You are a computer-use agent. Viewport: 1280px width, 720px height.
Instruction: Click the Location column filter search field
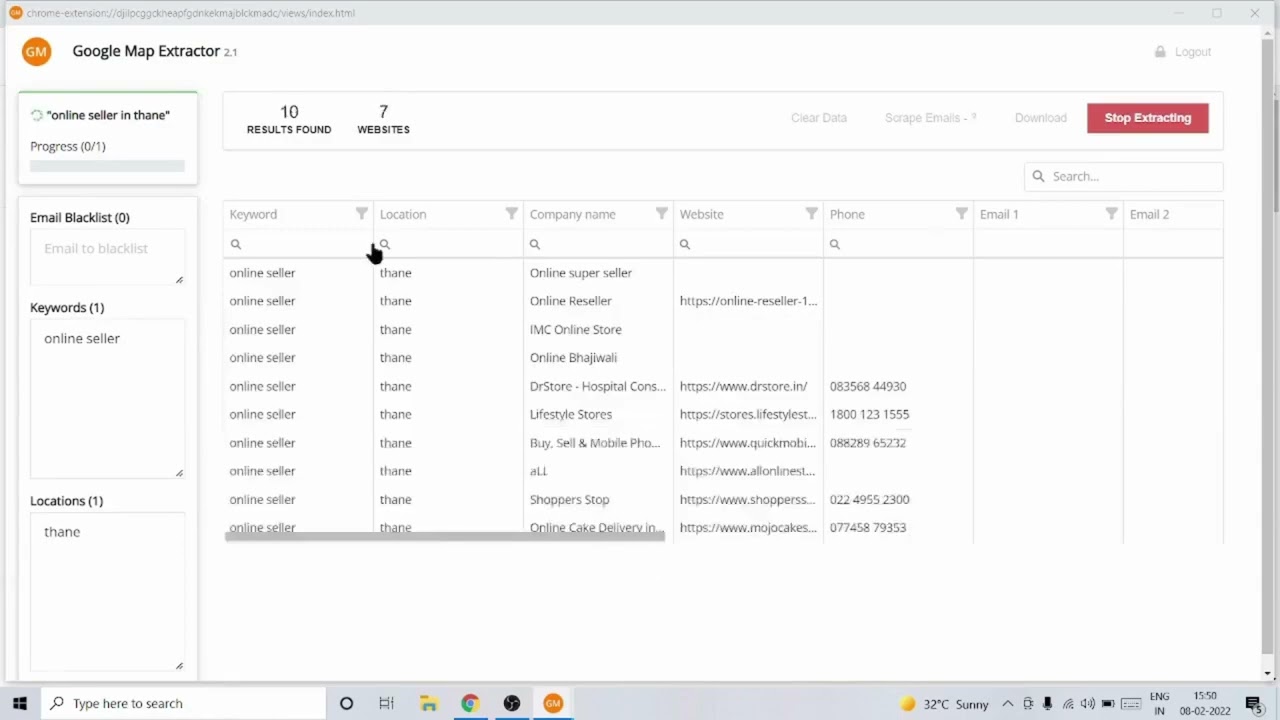[448, 244]
